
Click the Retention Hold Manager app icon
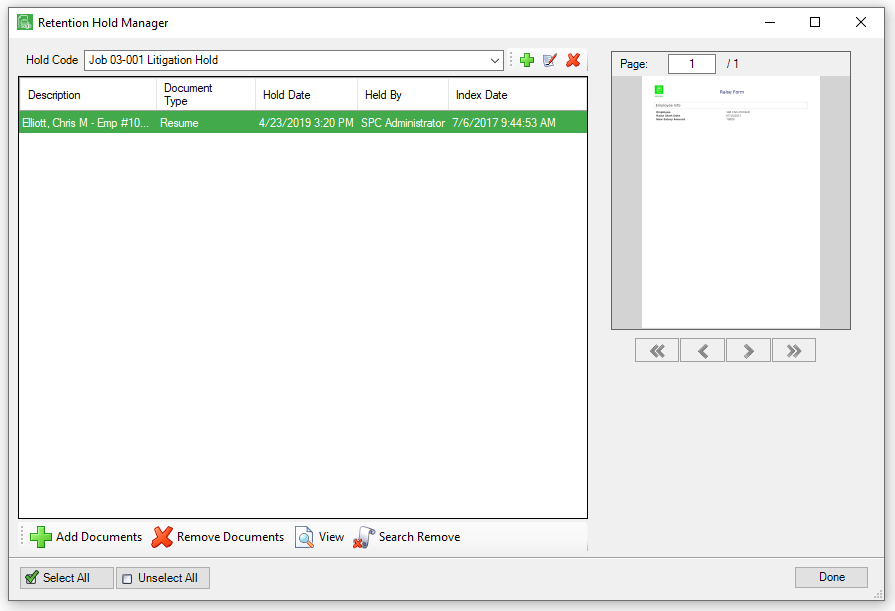(25, 22)
